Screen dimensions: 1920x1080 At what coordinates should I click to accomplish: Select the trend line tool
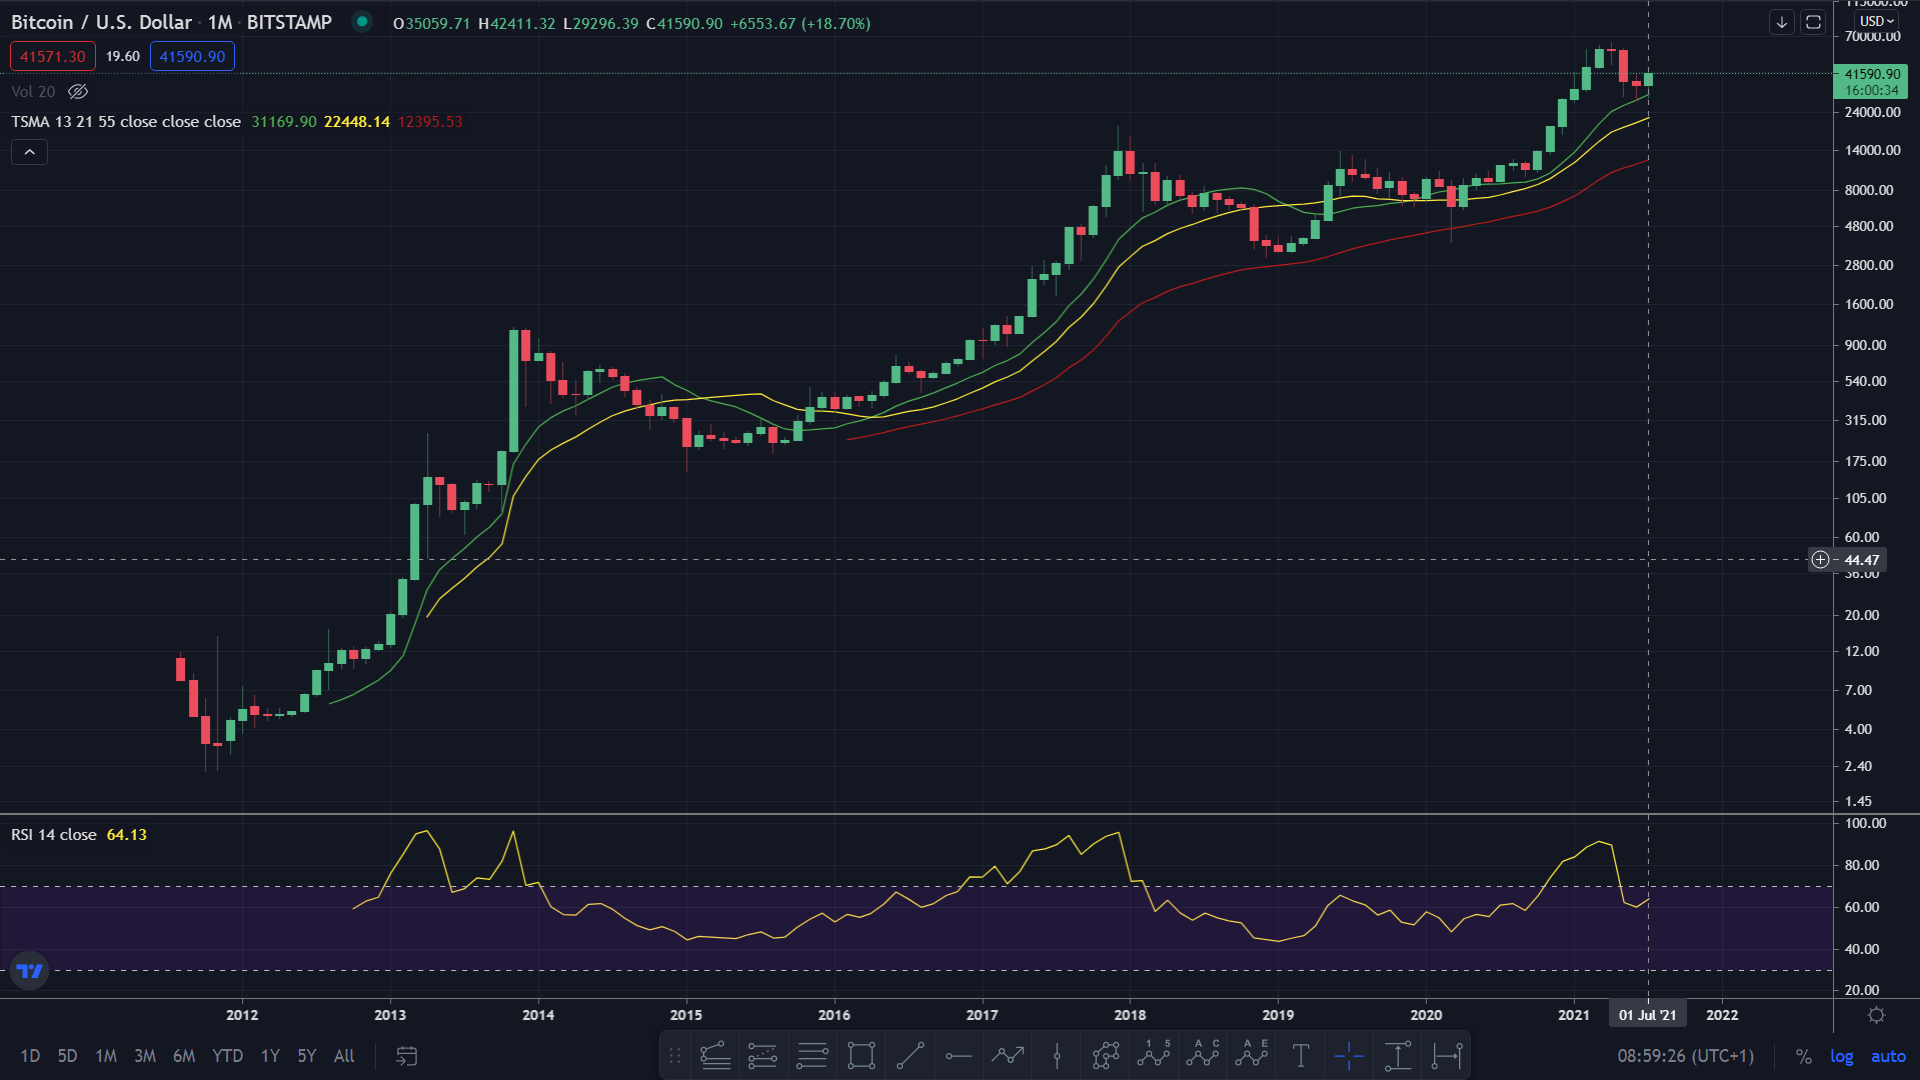(x=910, y=1056)
